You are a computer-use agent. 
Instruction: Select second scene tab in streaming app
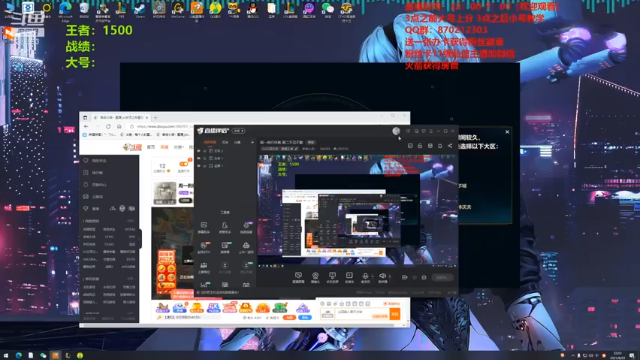click(225, 142)
